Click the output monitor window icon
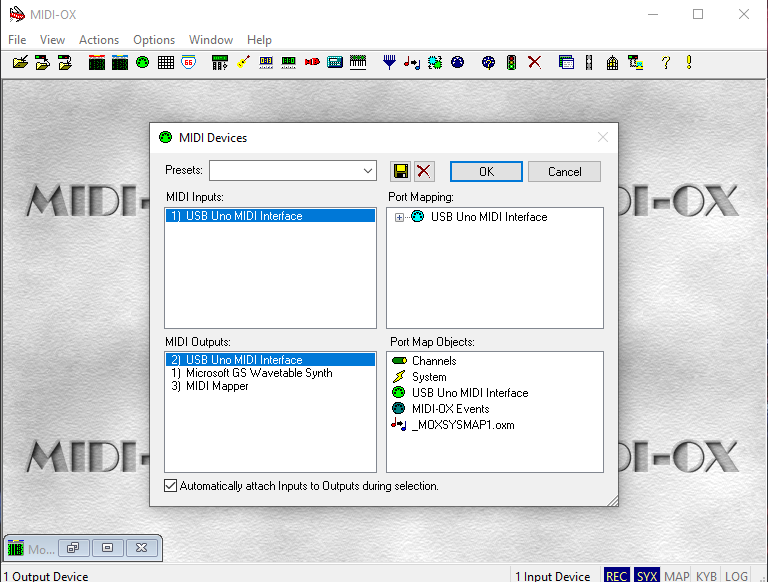The height and width of the screenshot is (582, 768). point(120,63)
